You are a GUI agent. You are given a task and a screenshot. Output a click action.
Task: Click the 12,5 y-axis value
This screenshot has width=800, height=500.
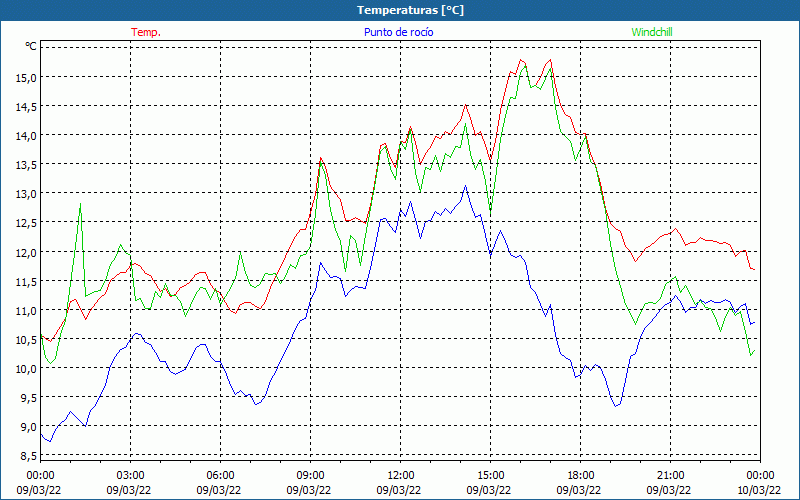coord(27,223)
